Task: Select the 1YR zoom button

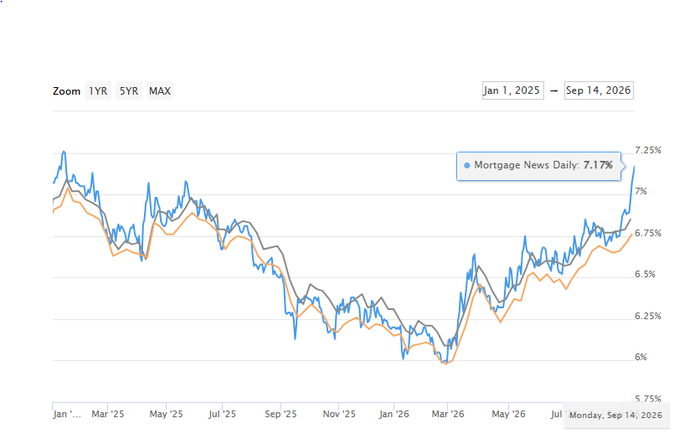Action: click(98, 91)
